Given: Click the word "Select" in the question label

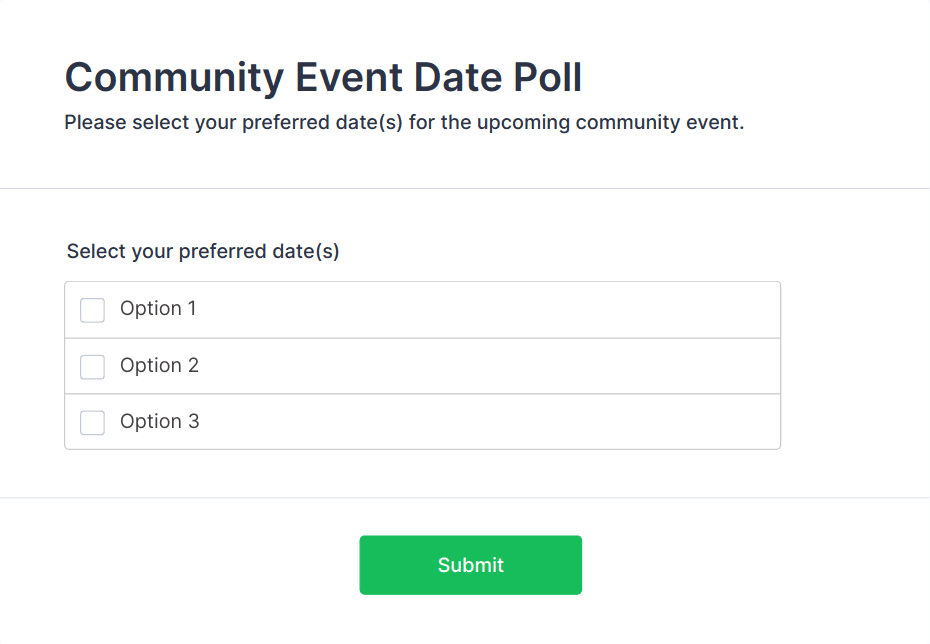Looking at the screenshot, I should click(x=95, y=252).
